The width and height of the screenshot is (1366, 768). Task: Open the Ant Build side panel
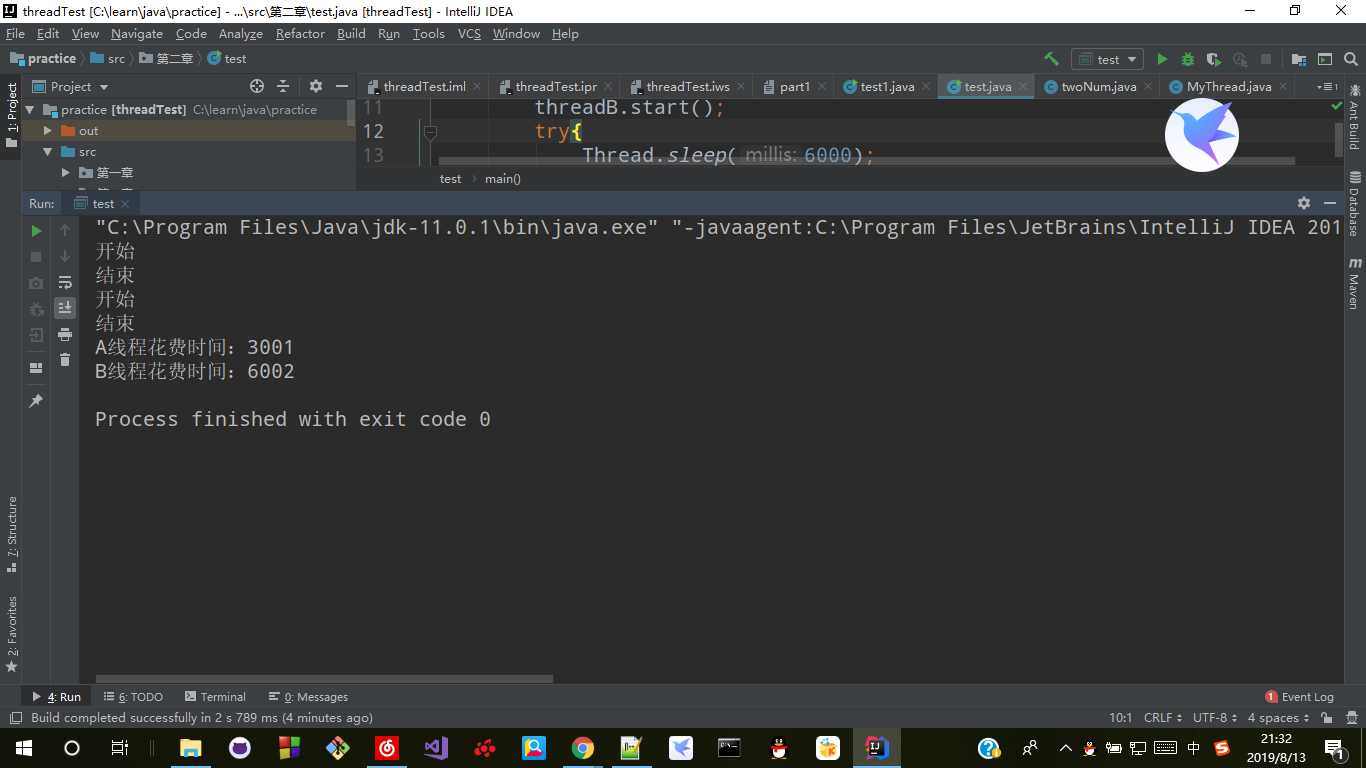[1355, 116]
